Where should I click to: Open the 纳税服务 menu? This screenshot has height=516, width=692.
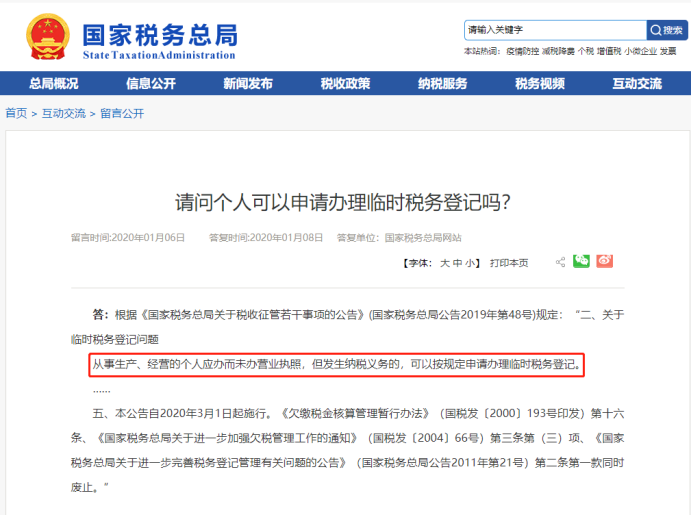[x=443, y=83]
